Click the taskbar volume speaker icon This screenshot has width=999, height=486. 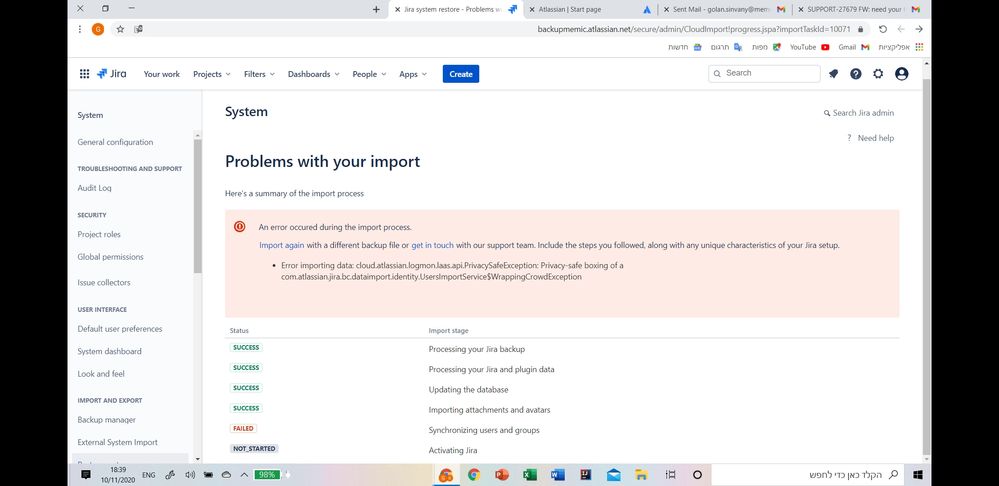coord(189,475)
